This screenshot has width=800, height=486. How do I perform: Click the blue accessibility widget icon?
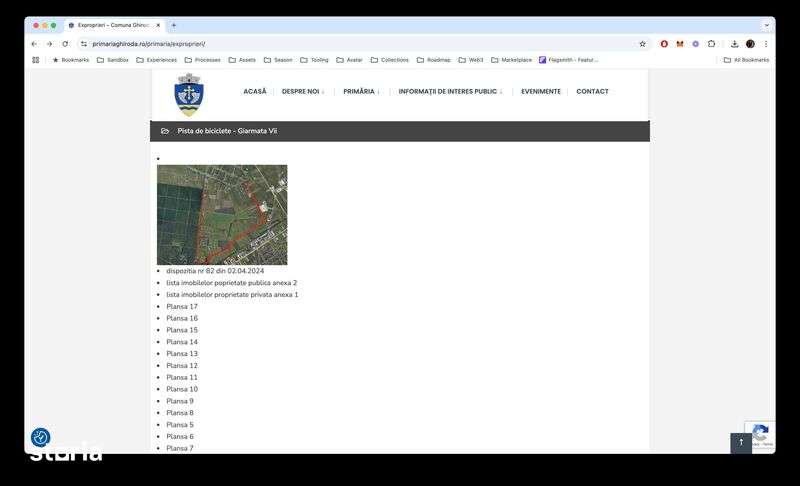[x=40, y=437]
